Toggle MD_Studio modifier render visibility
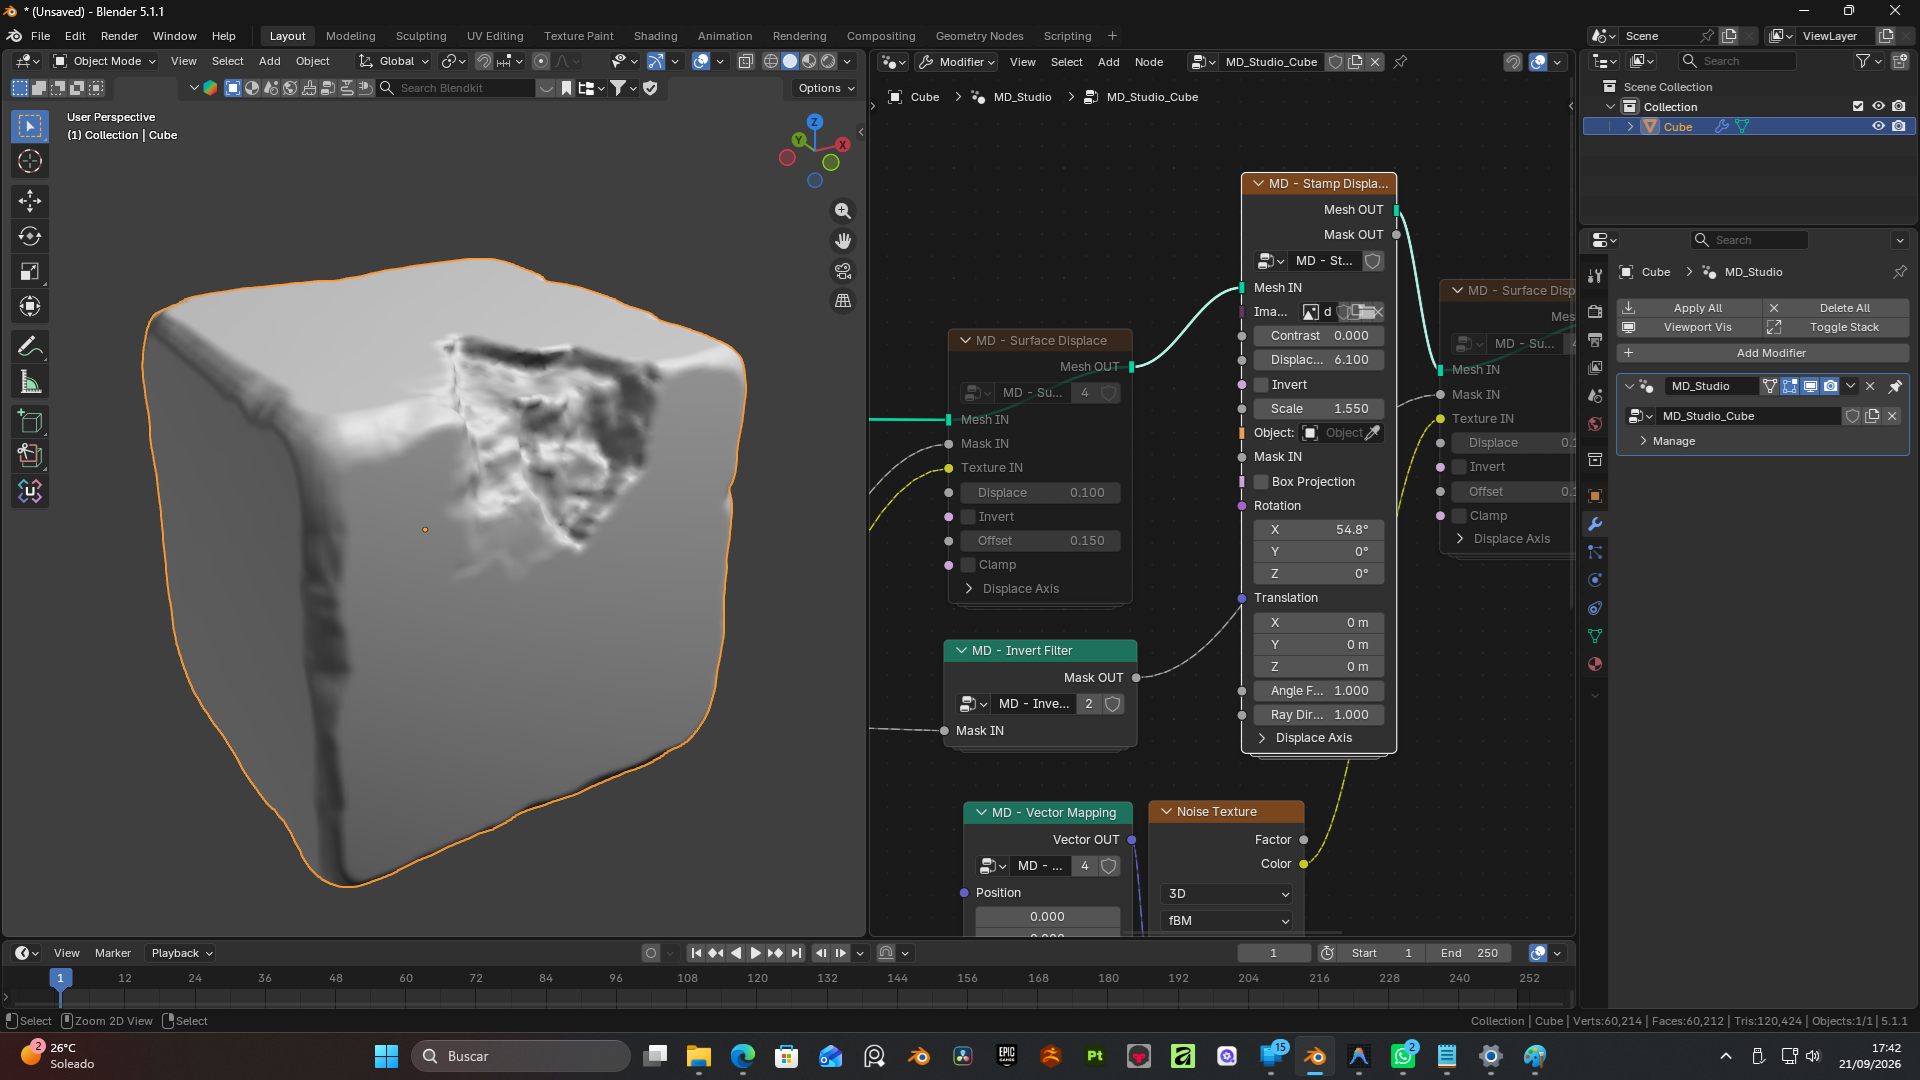1920x1080 pixels. click(x=1830, y=386)
